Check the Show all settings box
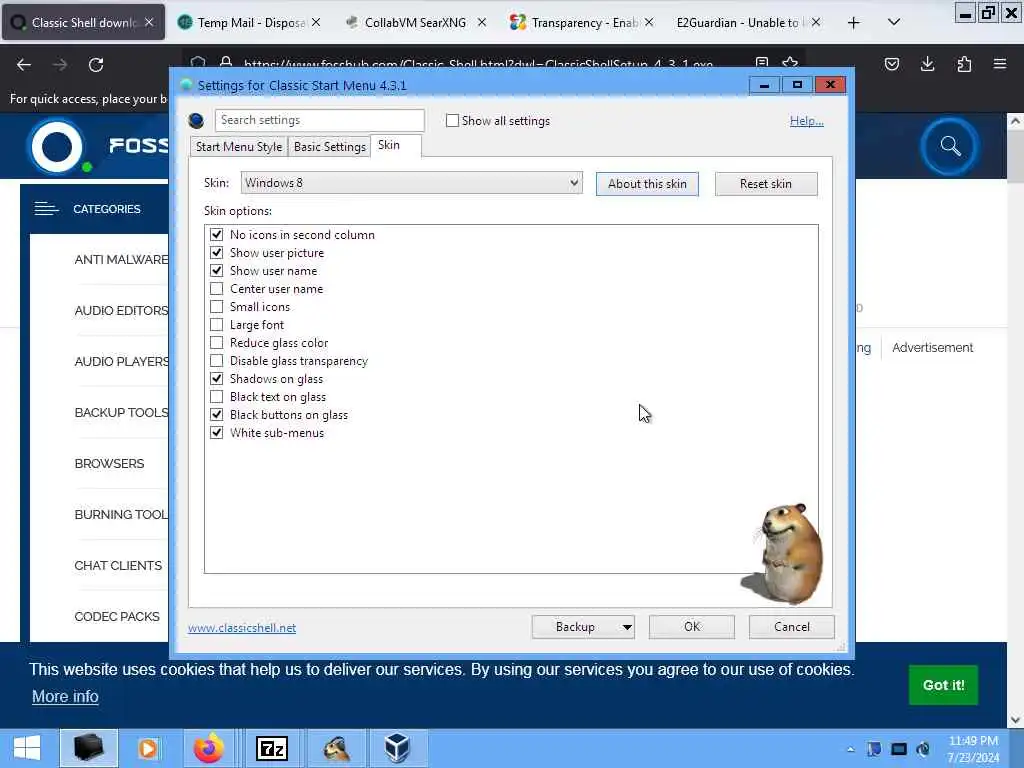Viewport: 1024px width, 768px height. click(x=452, y=121)
